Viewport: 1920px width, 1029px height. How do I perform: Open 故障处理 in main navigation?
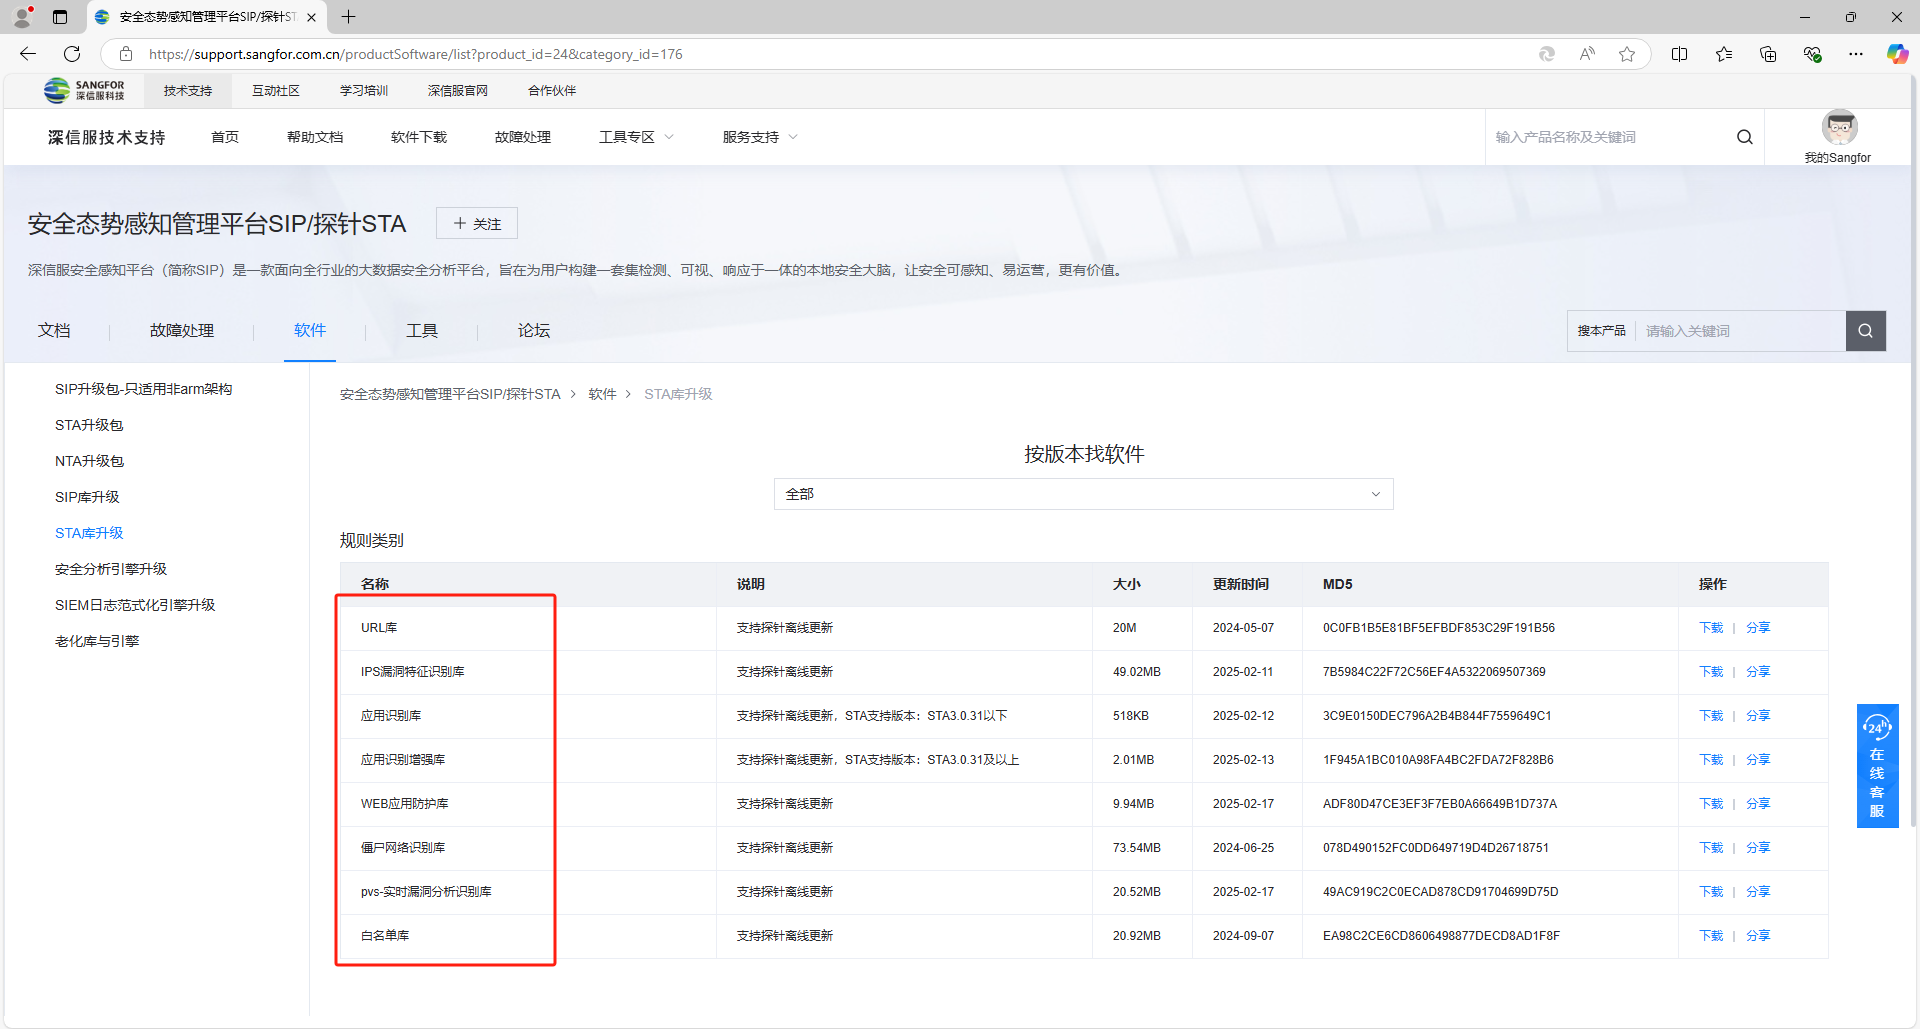pos(523,137)
